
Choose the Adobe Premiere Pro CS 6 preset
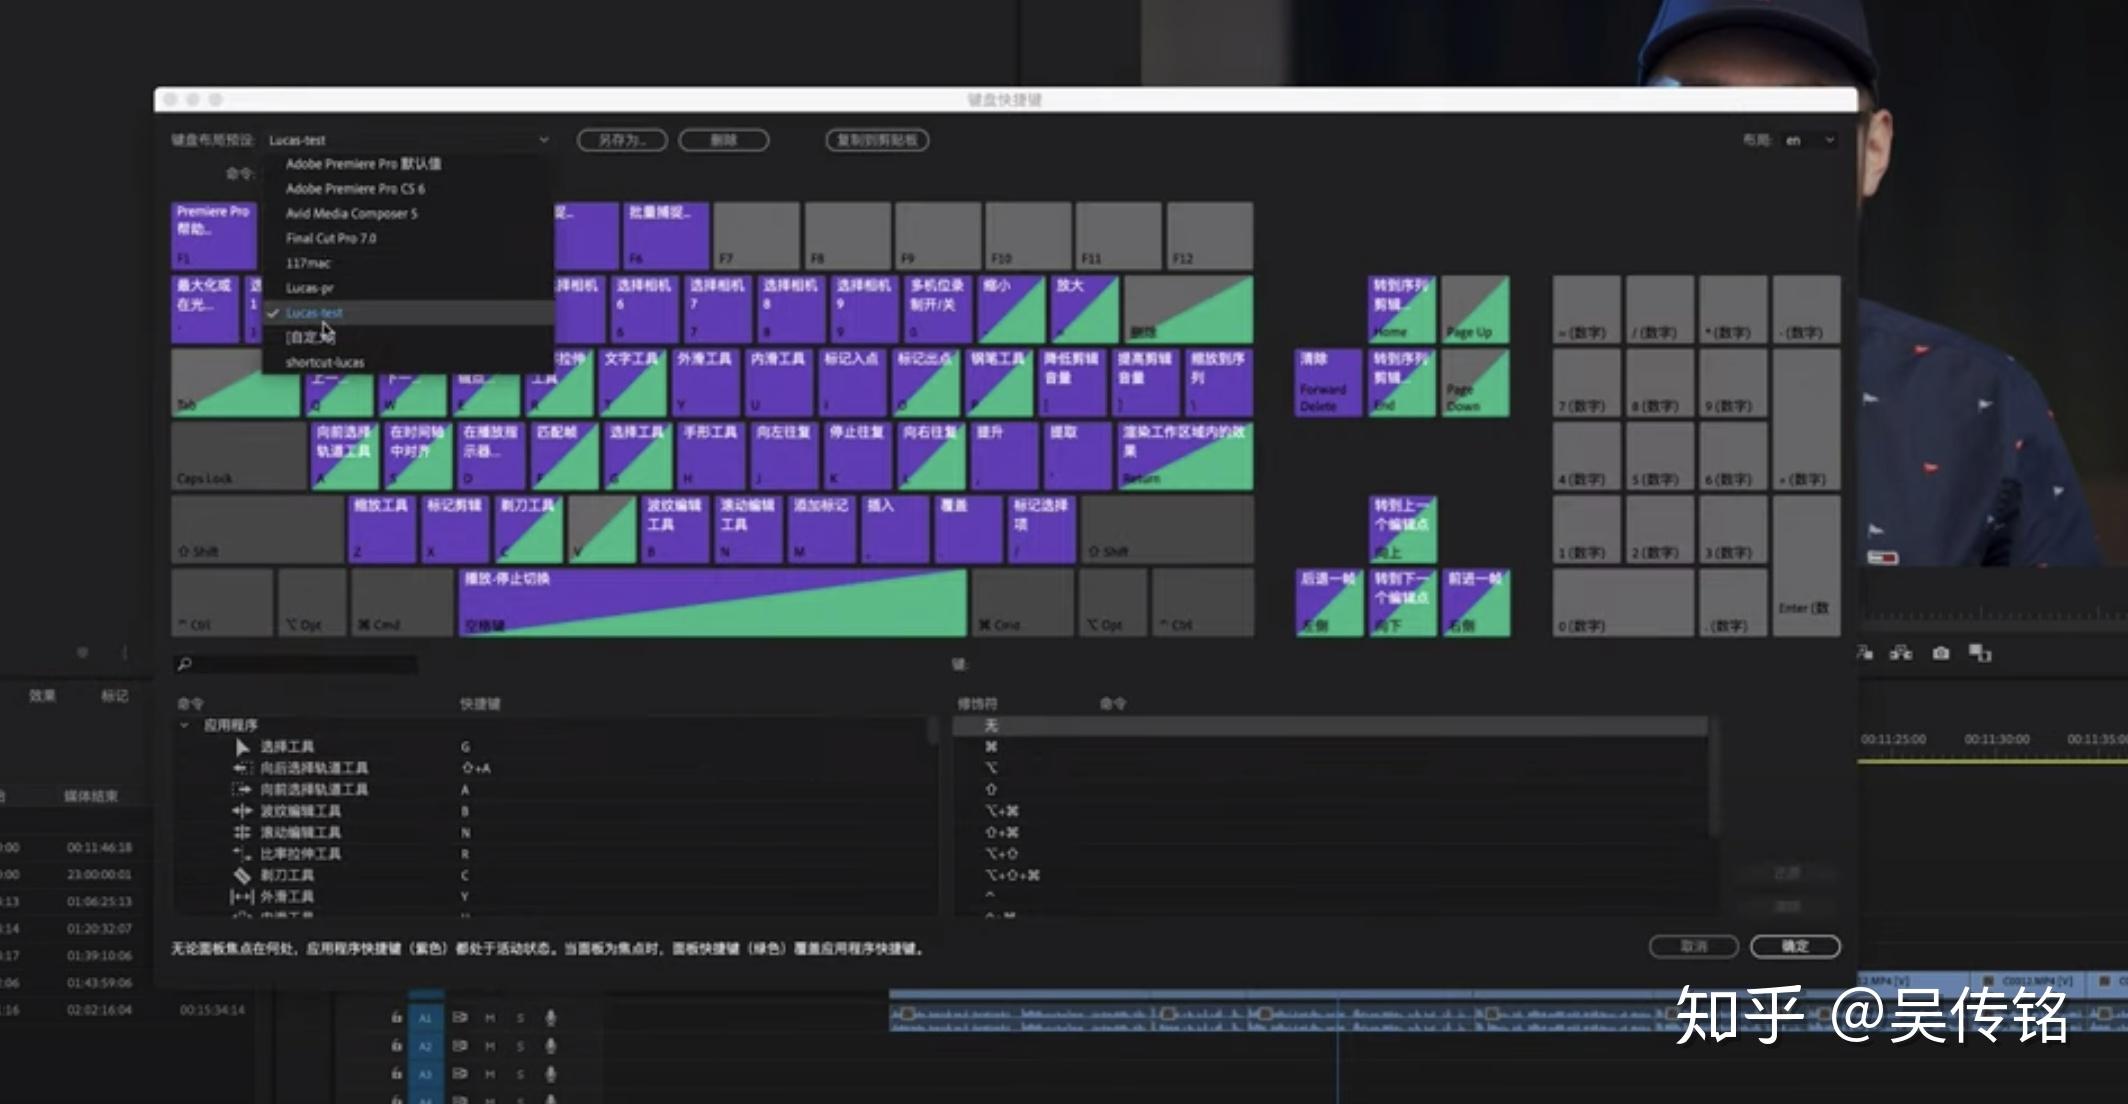(x=409, y=189)
